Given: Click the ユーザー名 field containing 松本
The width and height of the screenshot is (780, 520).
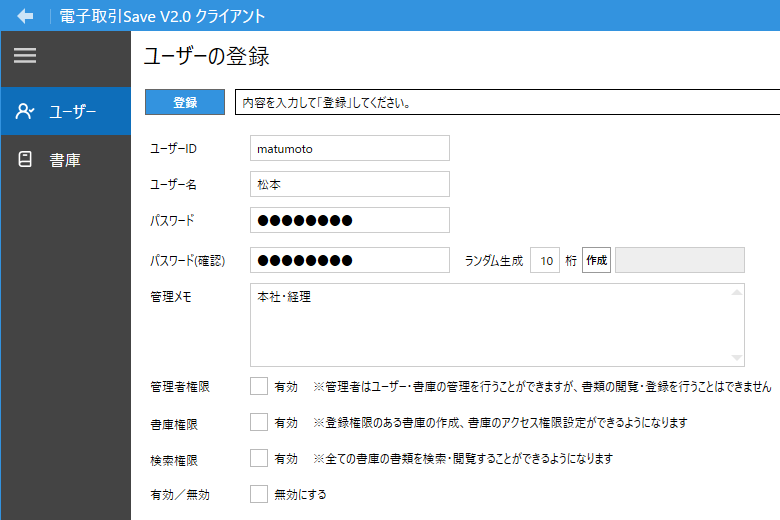Looking at the screenshot, I should point(349,184).
